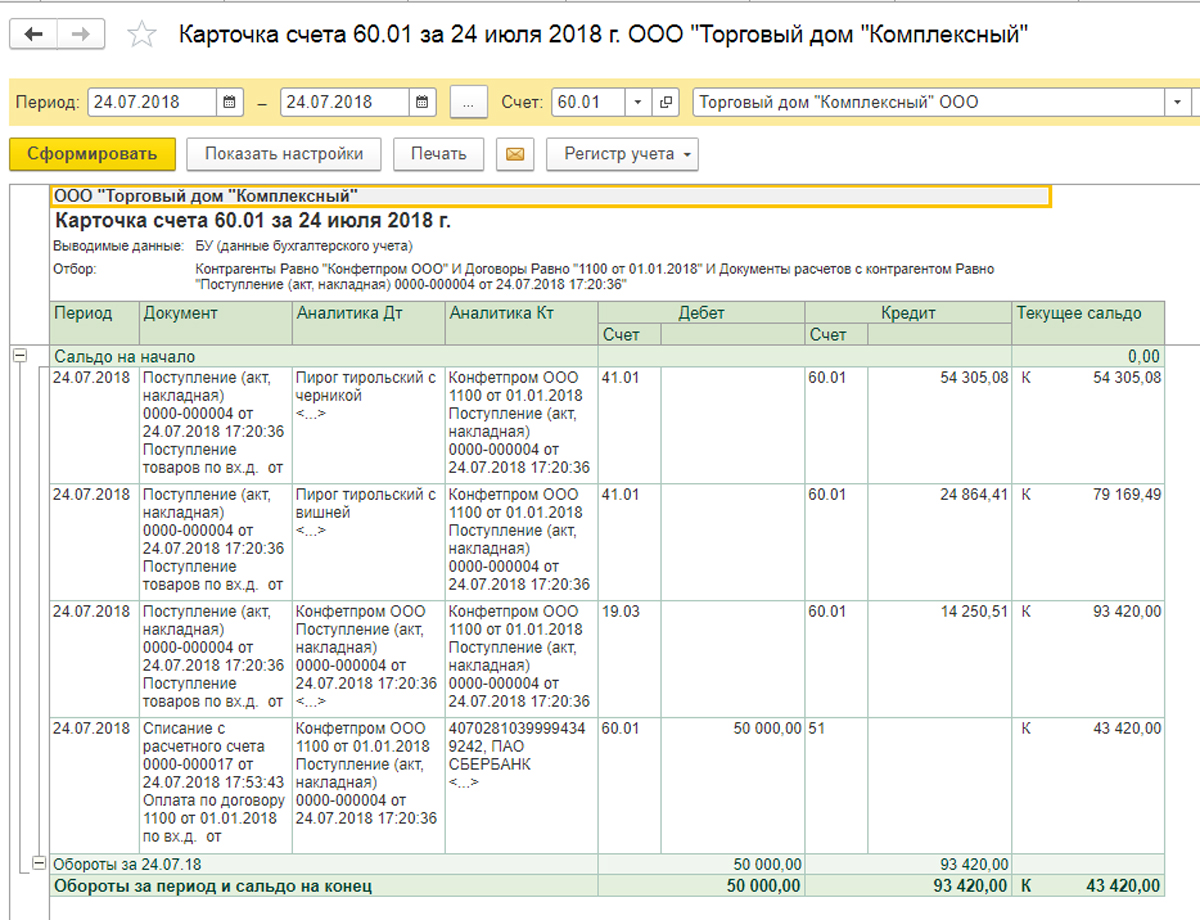Screen dimensions: 1200x920
Task: Select the Пирог тирольский с вишней cell
Action: coord(367,503)
